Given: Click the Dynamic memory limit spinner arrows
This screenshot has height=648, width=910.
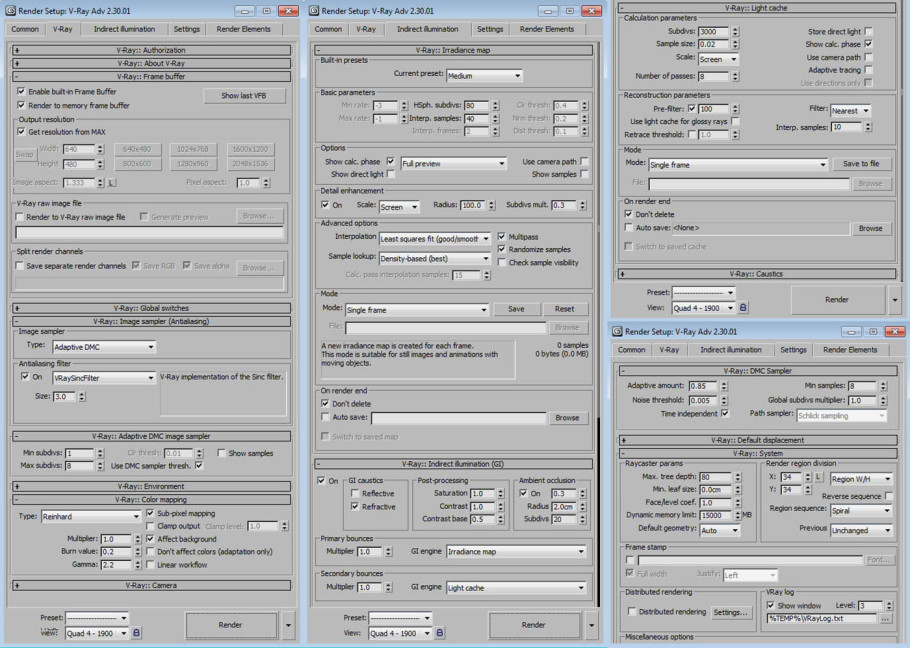Looking at the screenshot, I should 737,515.
